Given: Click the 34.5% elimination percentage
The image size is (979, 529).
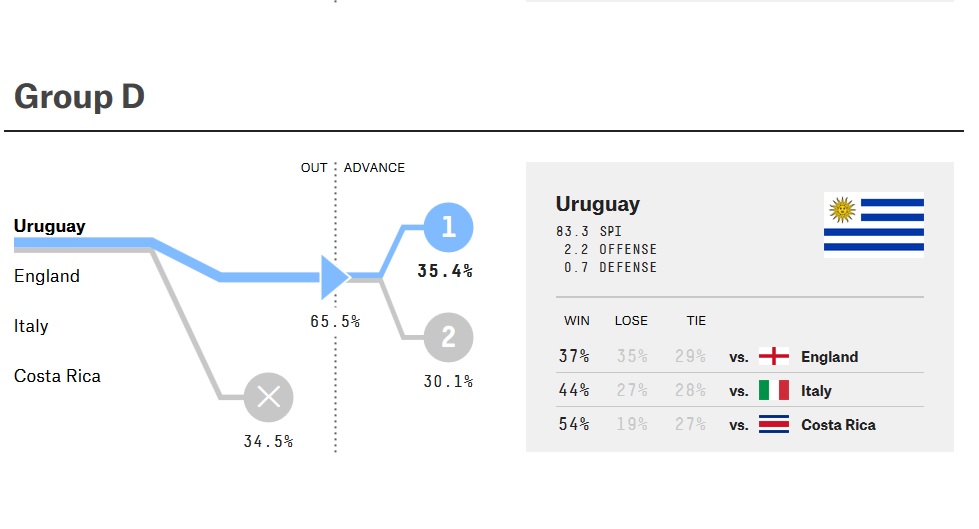Looking at the screenshot, I should [x=268, y=441].
